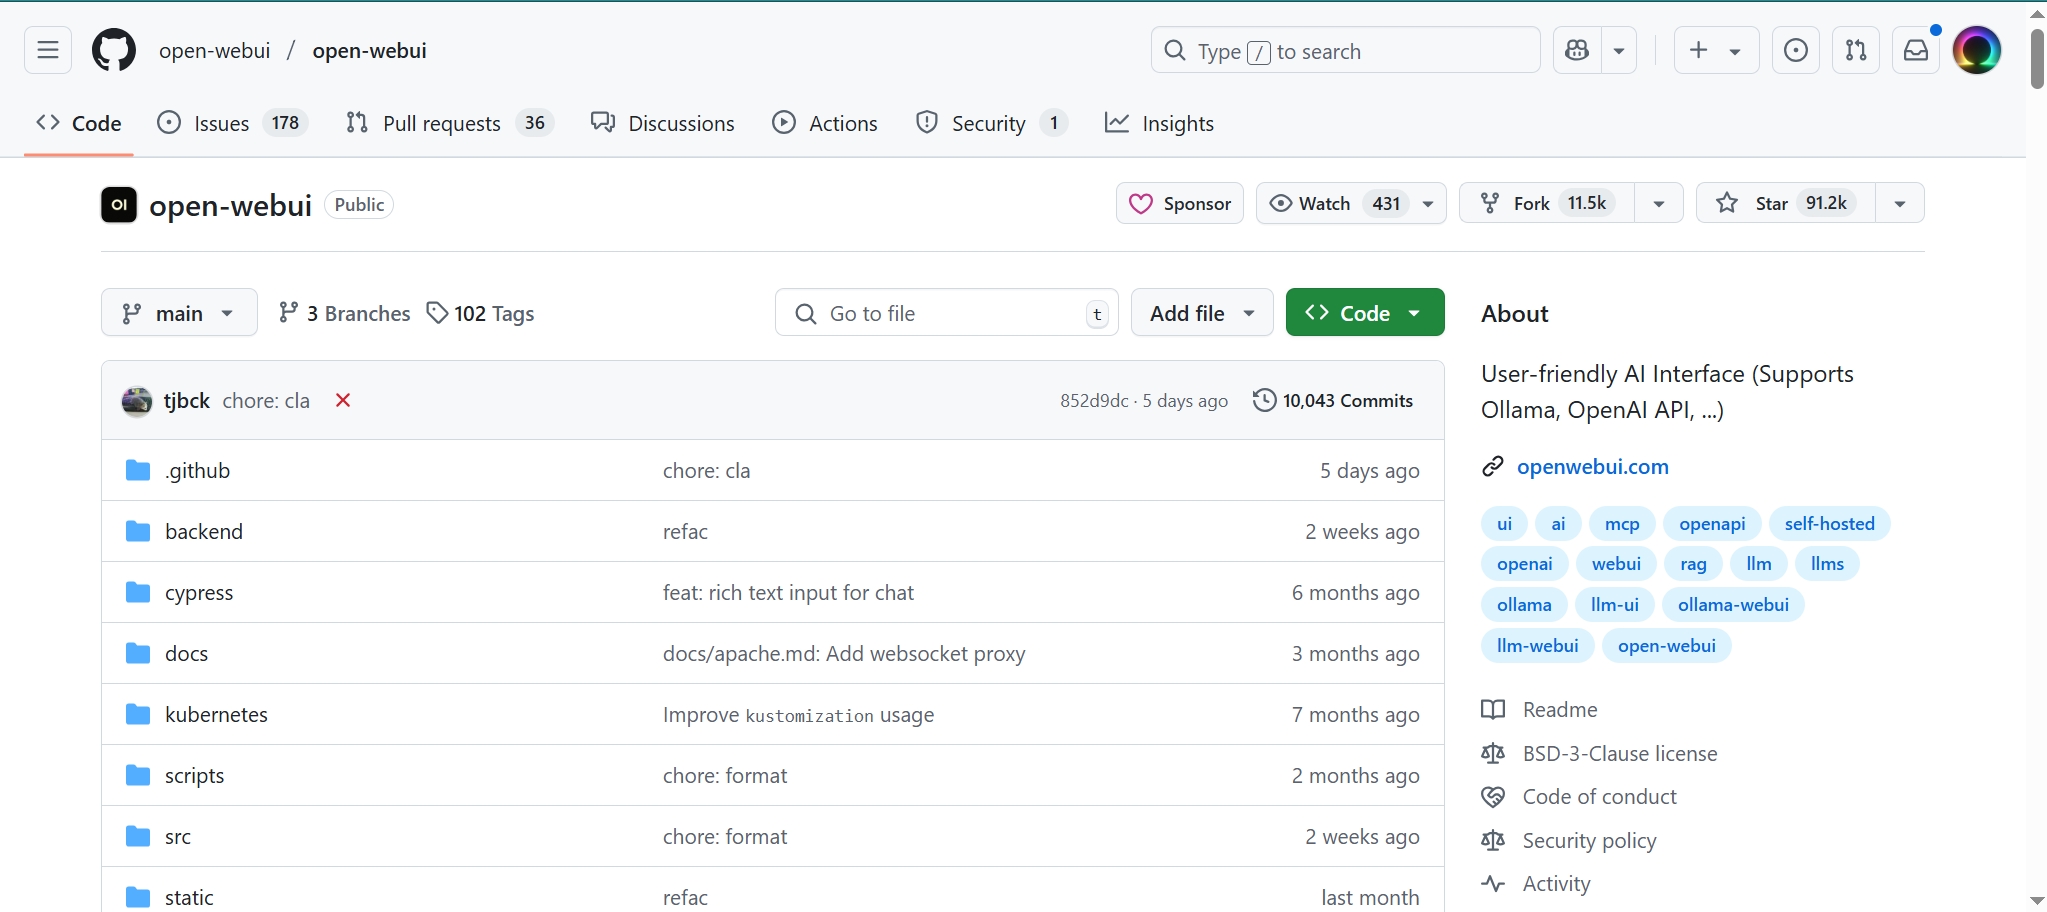Switch to the Discussions tab

pyautogui.click(x=663, y=123)
